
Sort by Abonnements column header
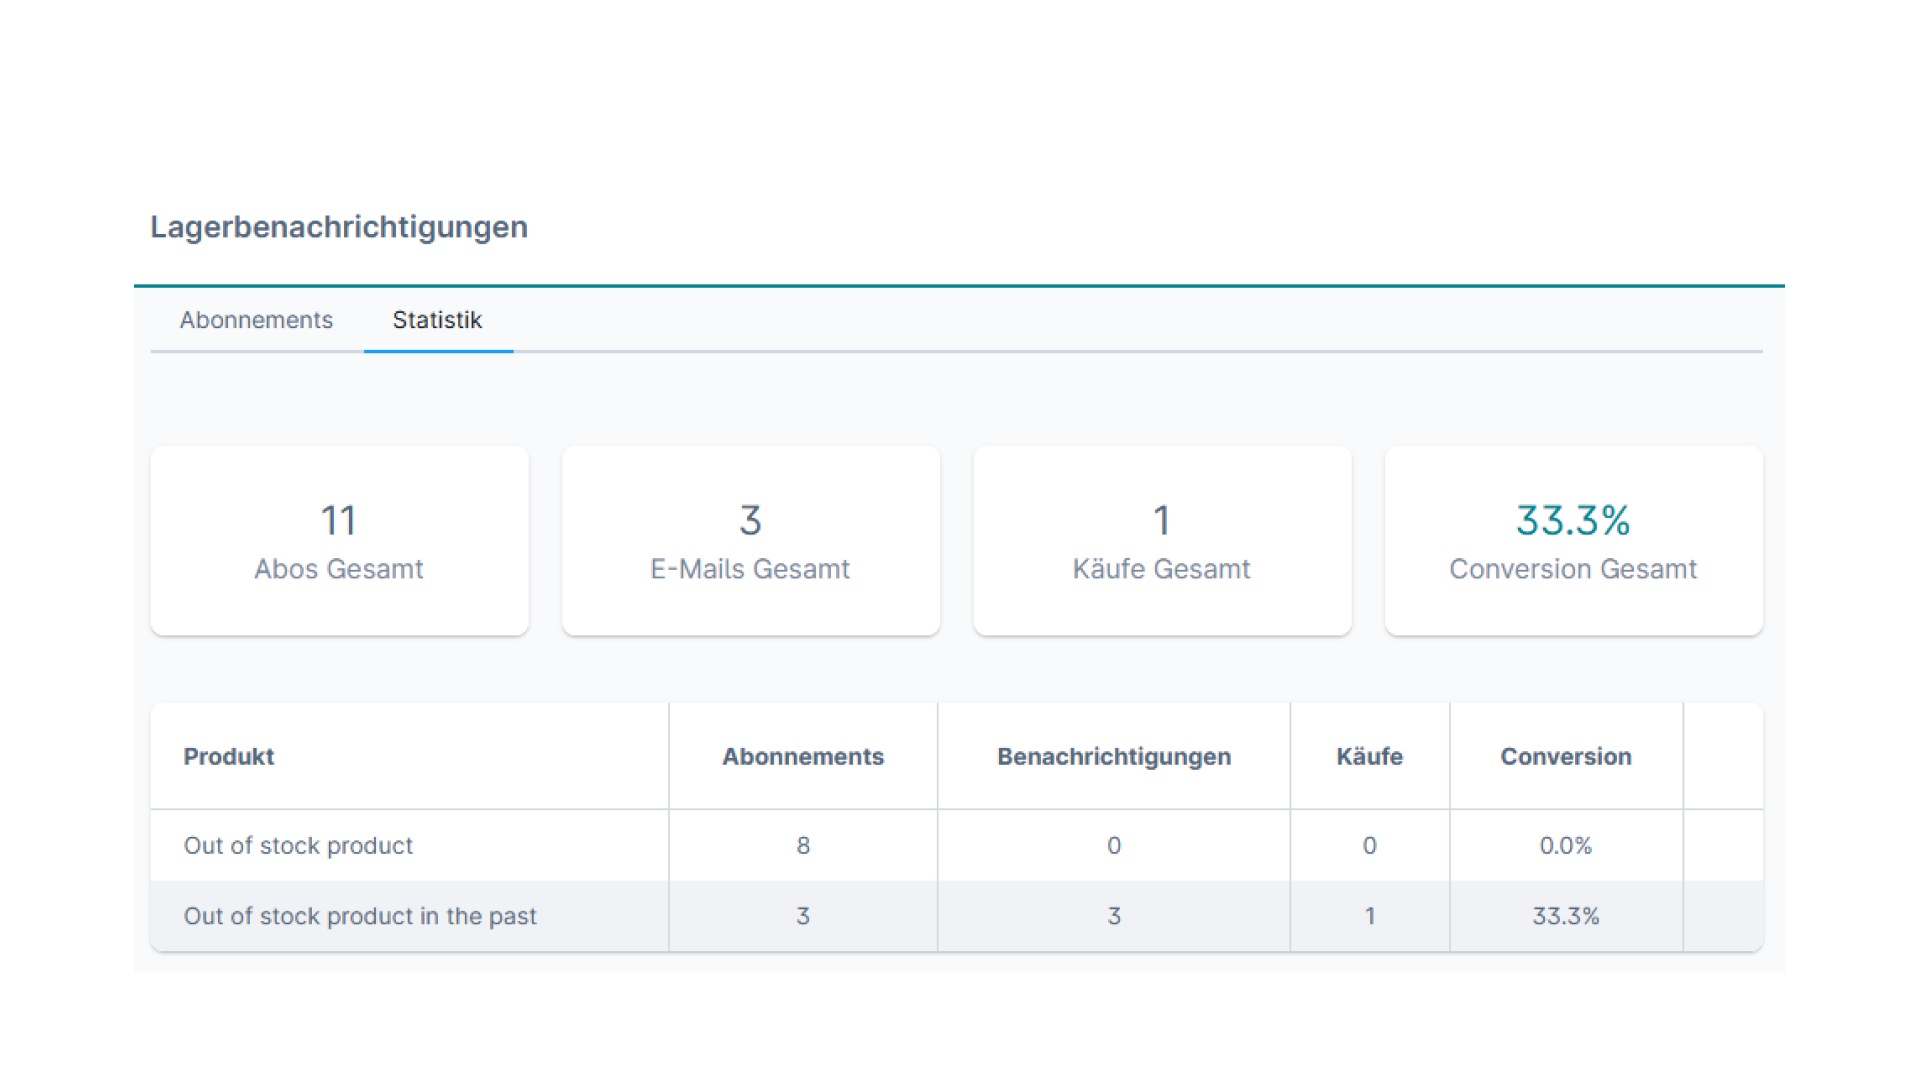tap(803, 757)
